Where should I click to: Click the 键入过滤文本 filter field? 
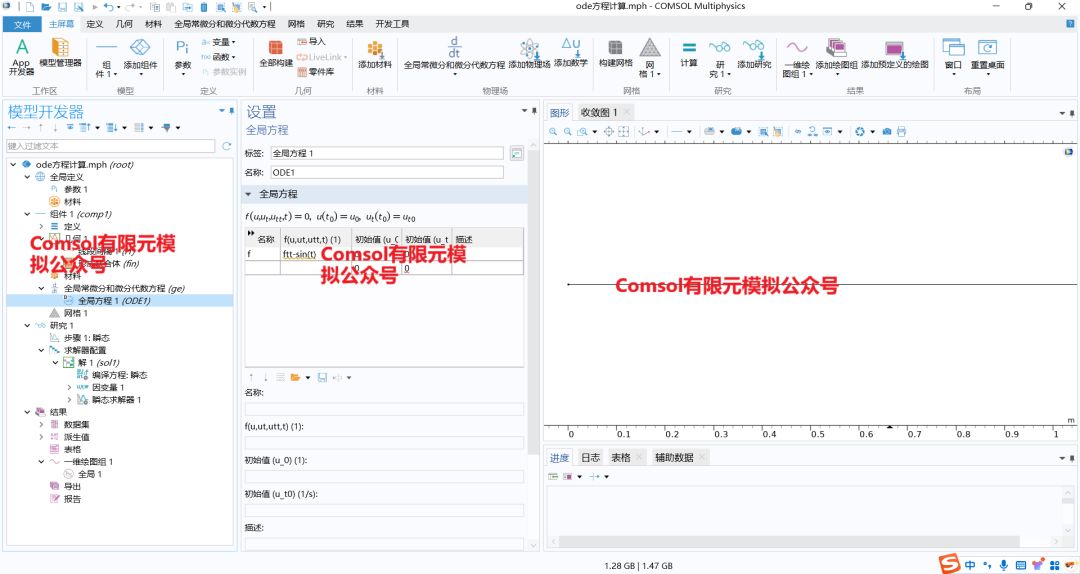110,146
